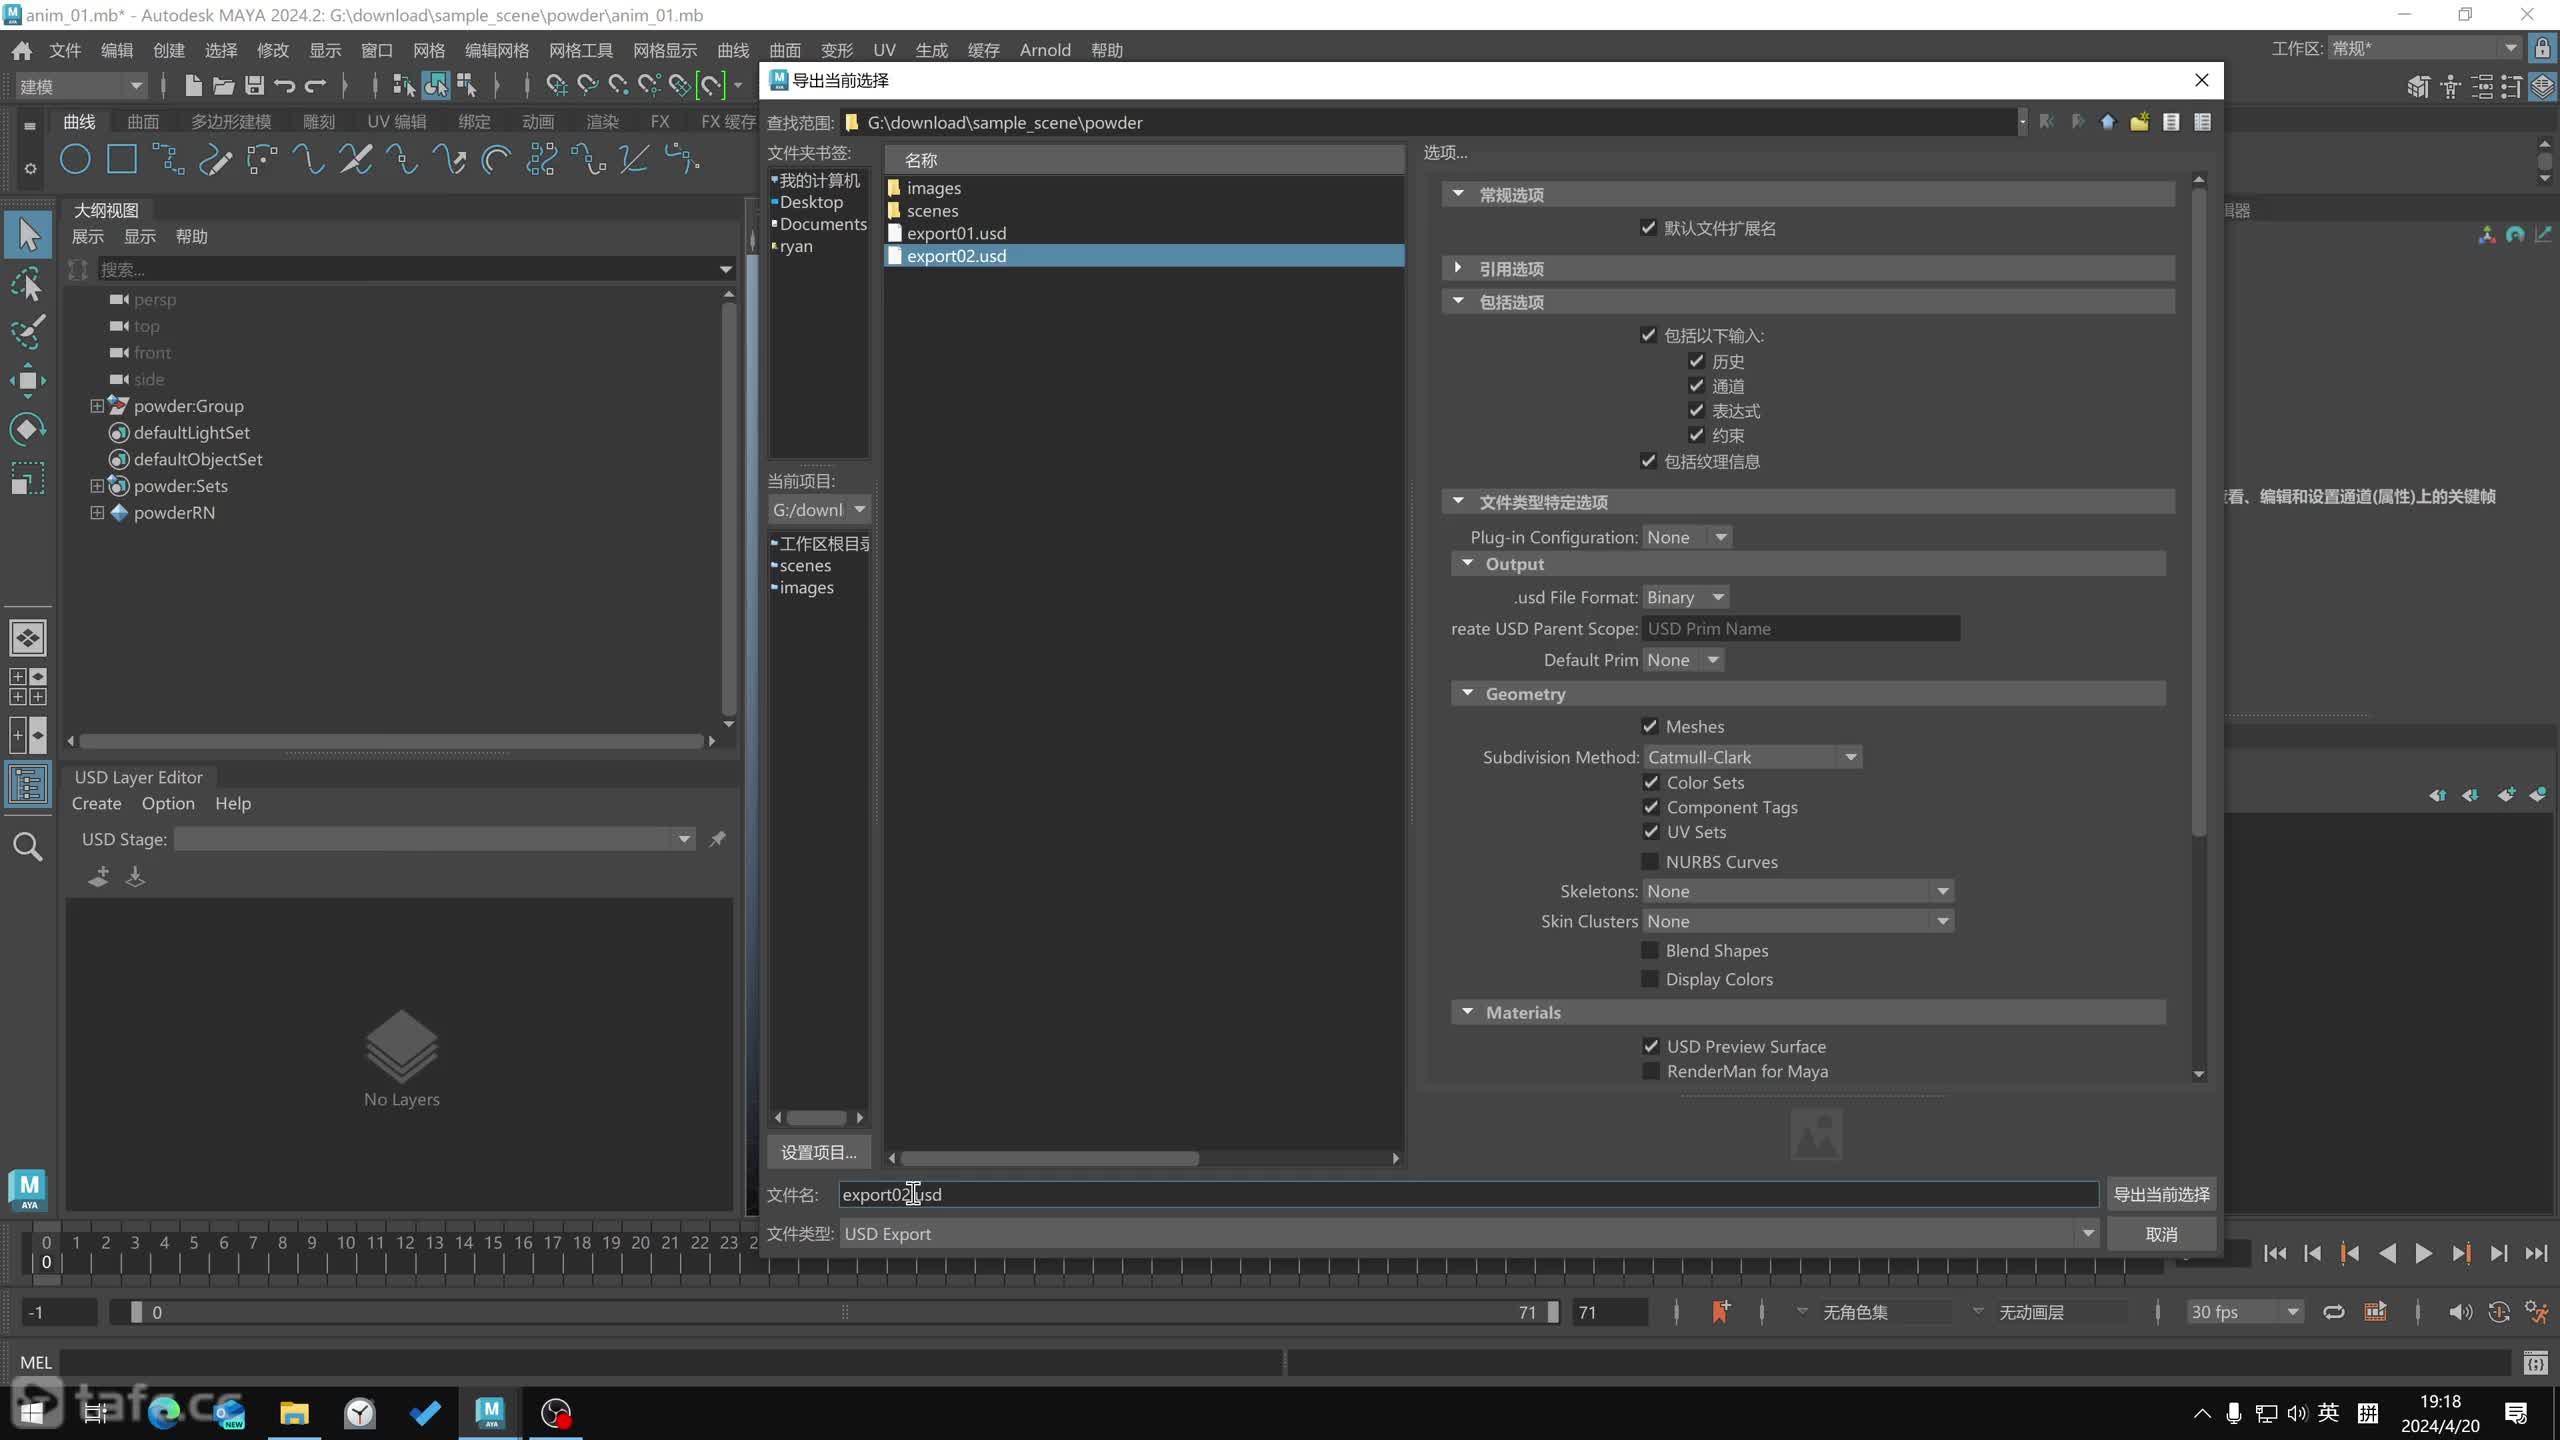Click 导出当前选择 export button
Viewport: 2560px width, 1440px height.
pos(2163,1194)
